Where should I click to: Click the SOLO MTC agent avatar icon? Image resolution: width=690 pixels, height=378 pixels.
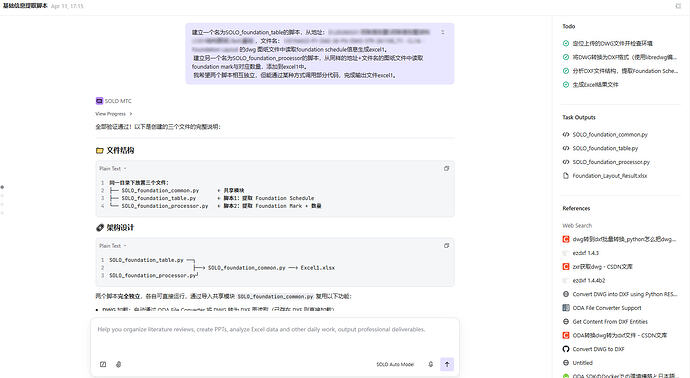(x=99, y=101)
